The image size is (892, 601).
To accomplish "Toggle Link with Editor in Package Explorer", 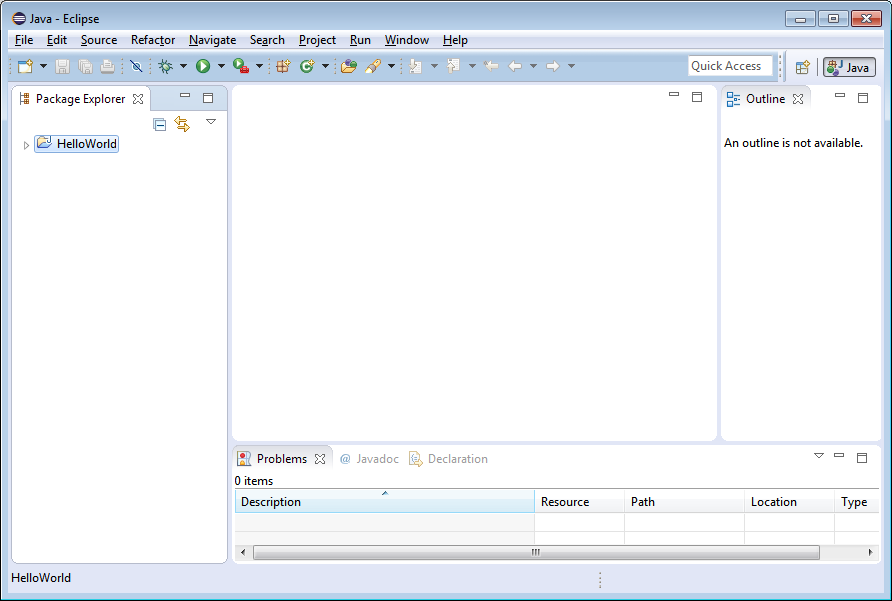I will (182, 124).
